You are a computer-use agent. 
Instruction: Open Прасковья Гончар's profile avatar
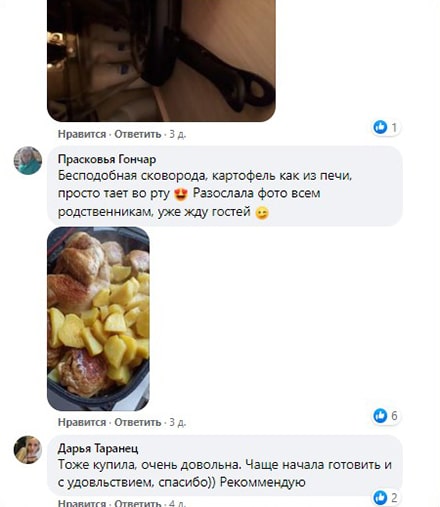28,161
